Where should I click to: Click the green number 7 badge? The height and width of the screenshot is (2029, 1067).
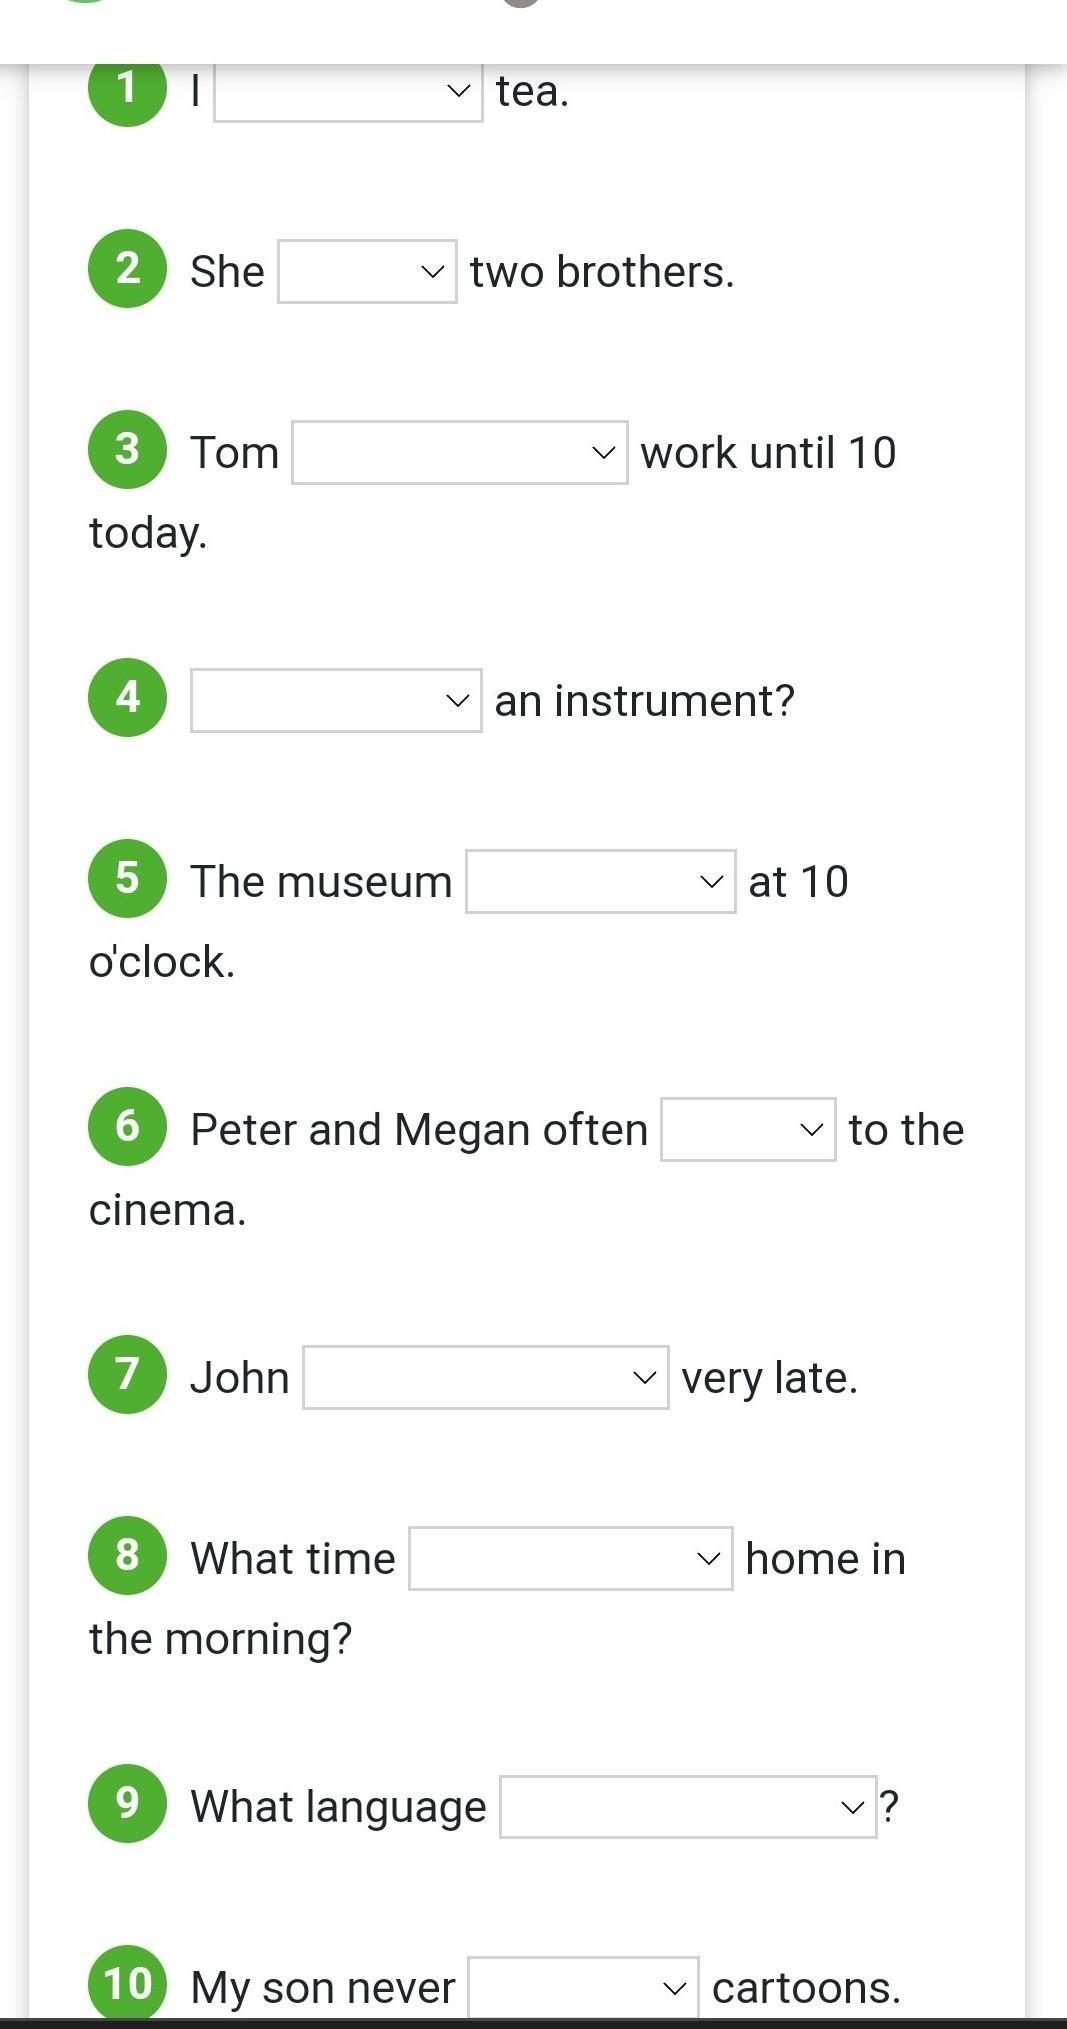click(x=127, y=1374)
